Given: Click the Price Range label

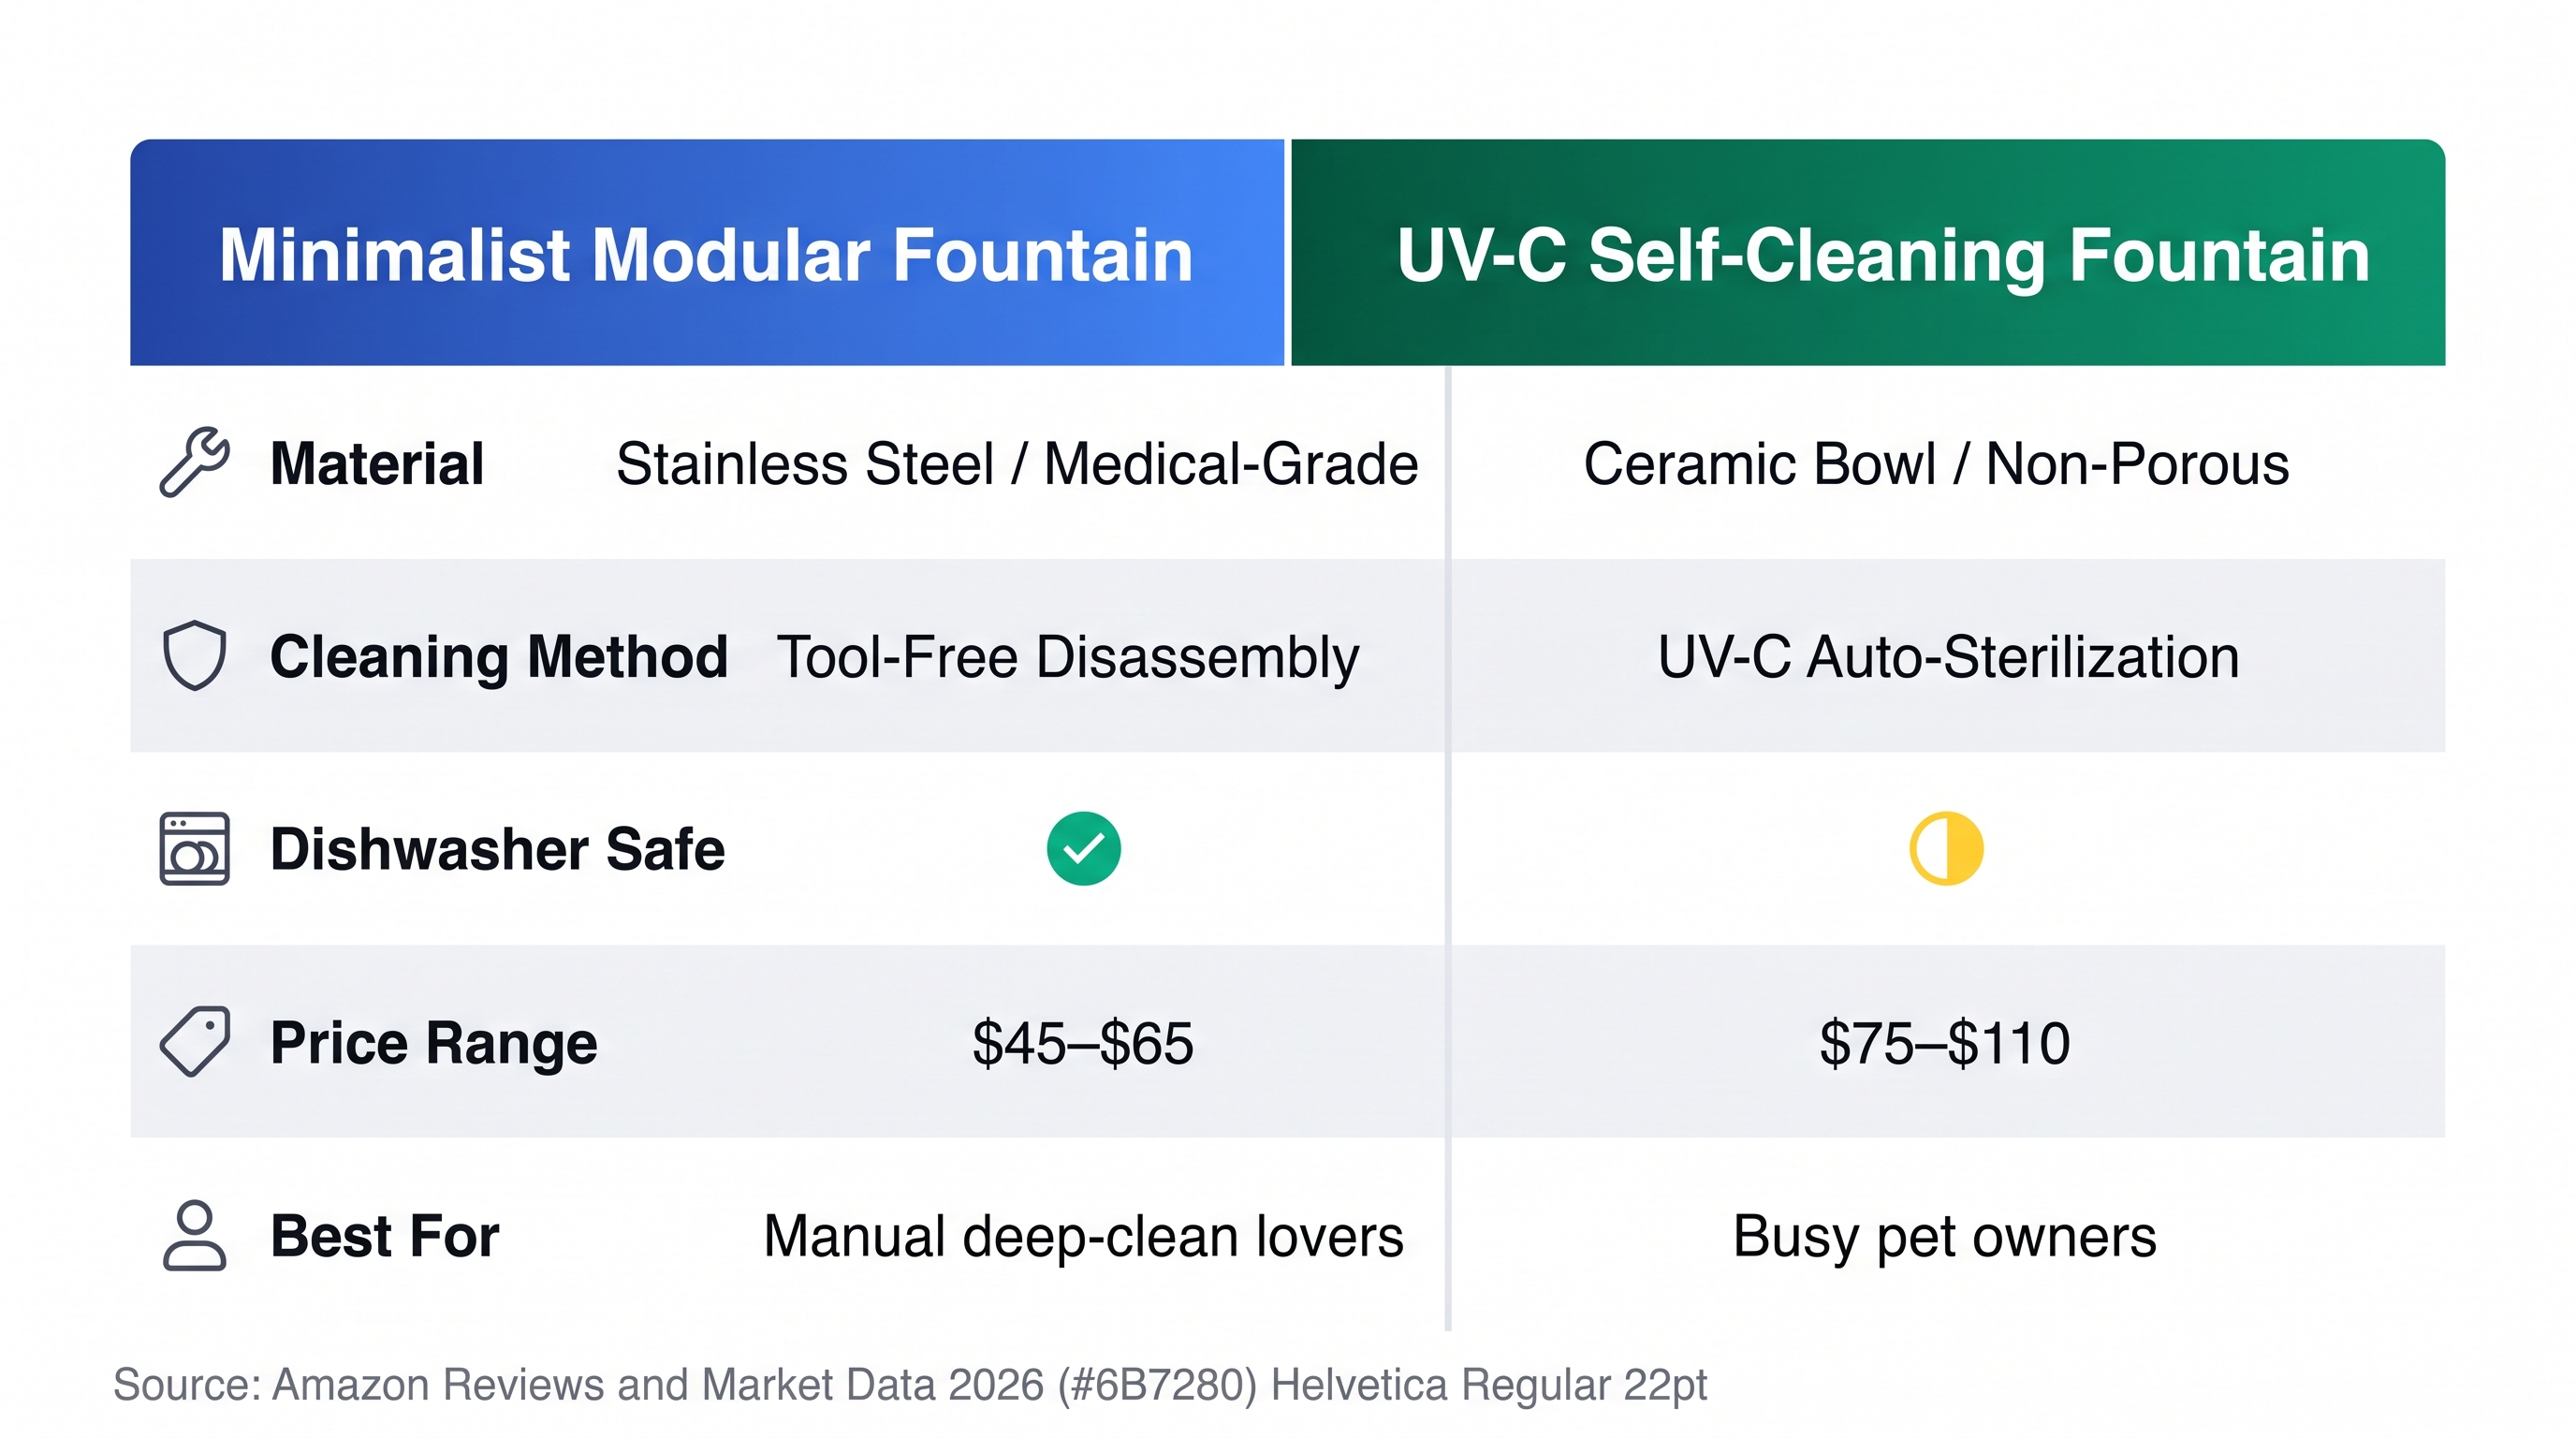Looking at the screenshot, I should tap(434, 1043).
